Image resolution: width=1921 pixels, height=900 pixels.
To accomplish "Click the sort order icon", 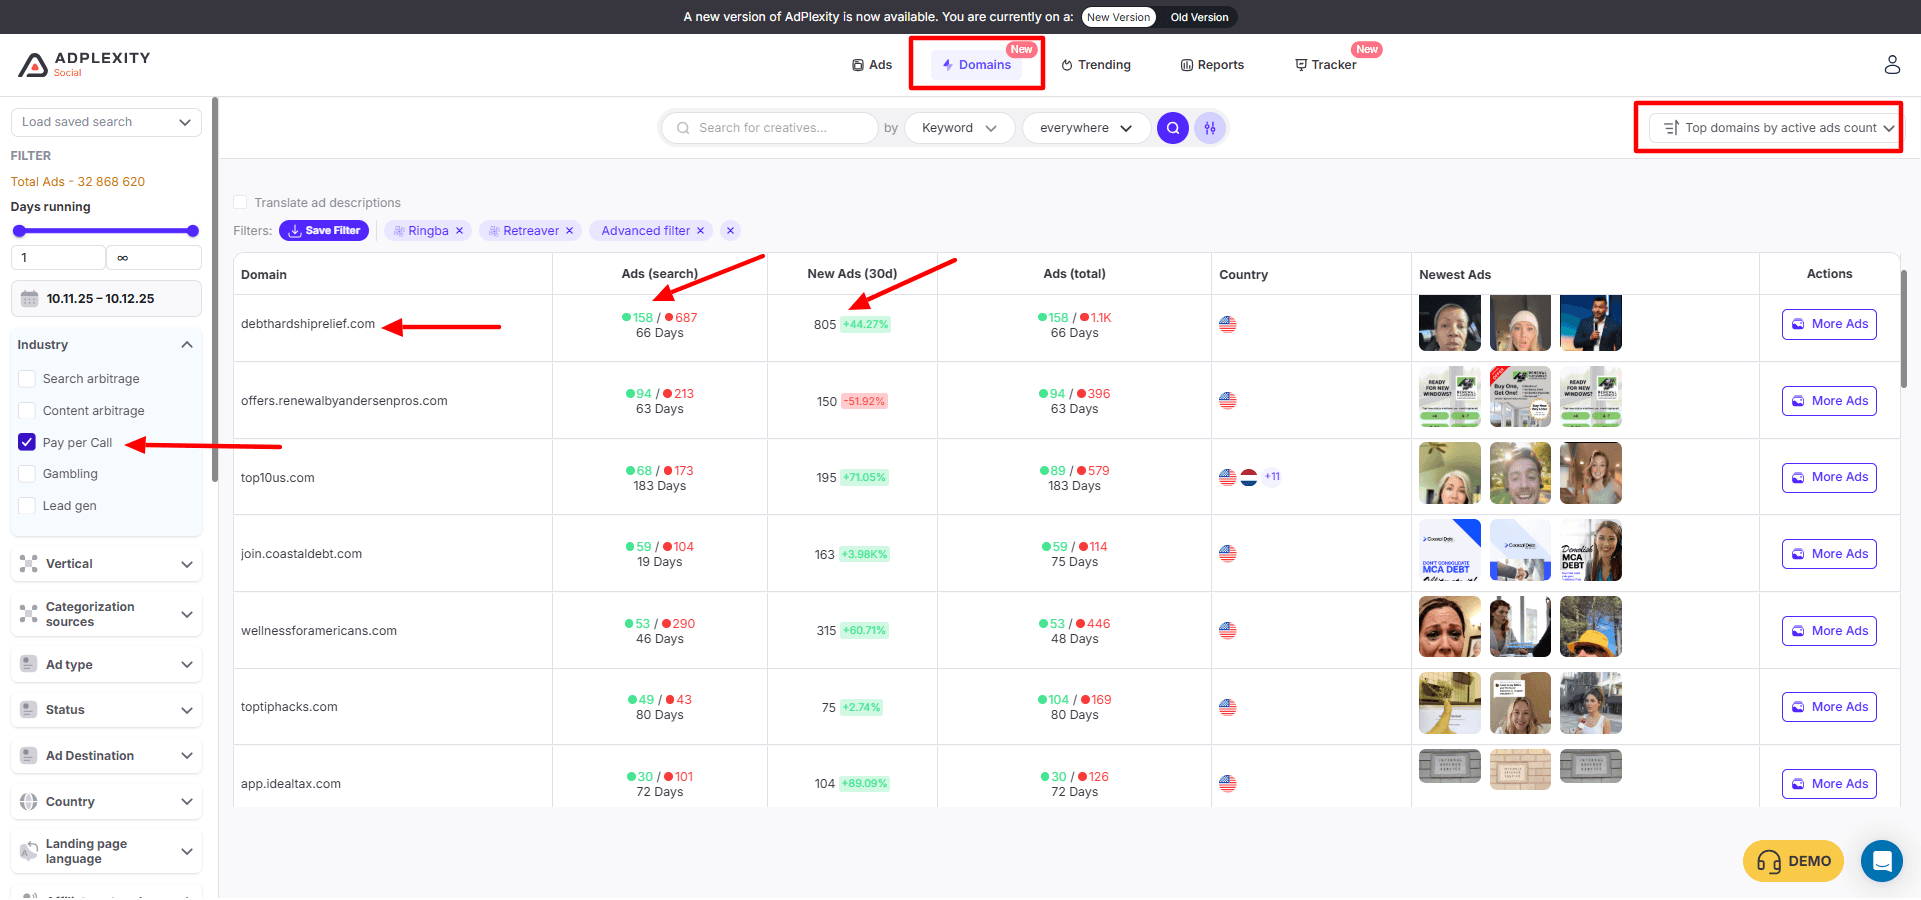I will (x=1671, y=128).
